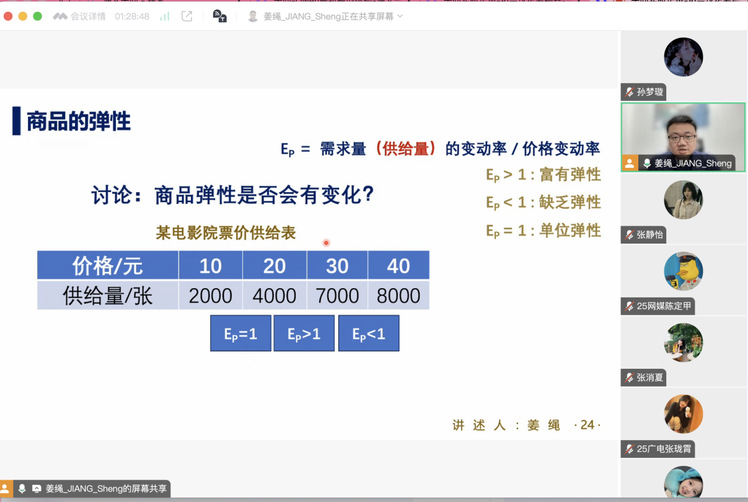Click the Ep<1 button on slide
Viewport: 748px width, 502px height.
point(368,333)
